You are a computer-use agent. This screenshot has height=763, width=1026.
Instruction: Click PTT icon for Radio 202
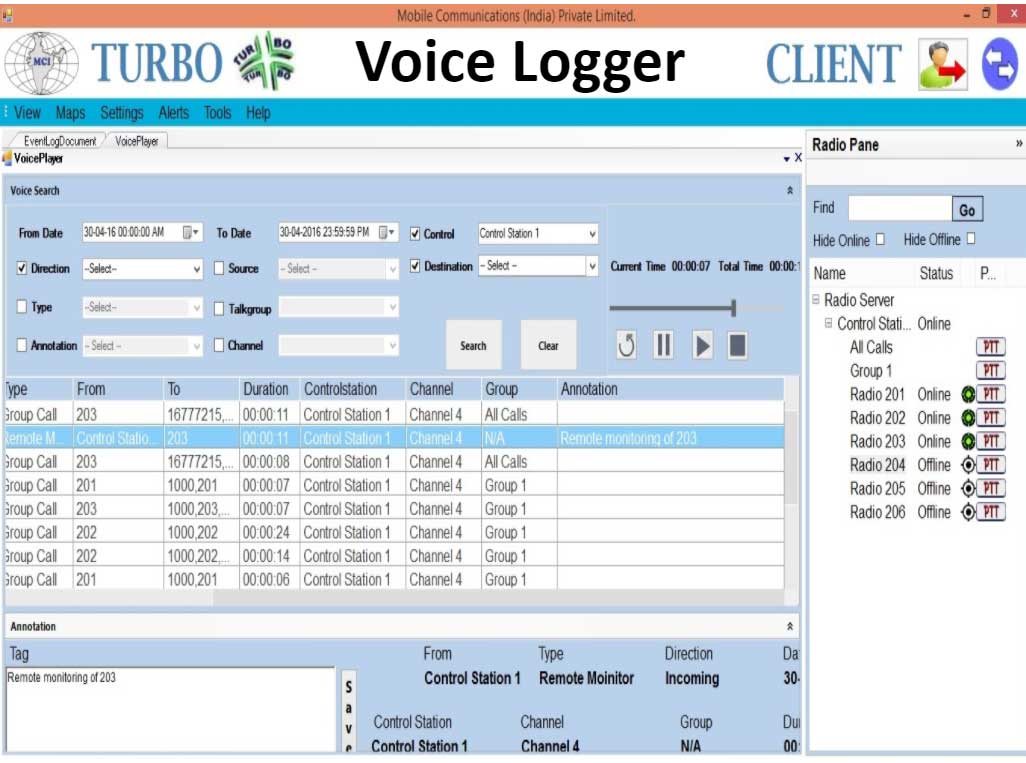pyautogui.click(x=991, y=417)
